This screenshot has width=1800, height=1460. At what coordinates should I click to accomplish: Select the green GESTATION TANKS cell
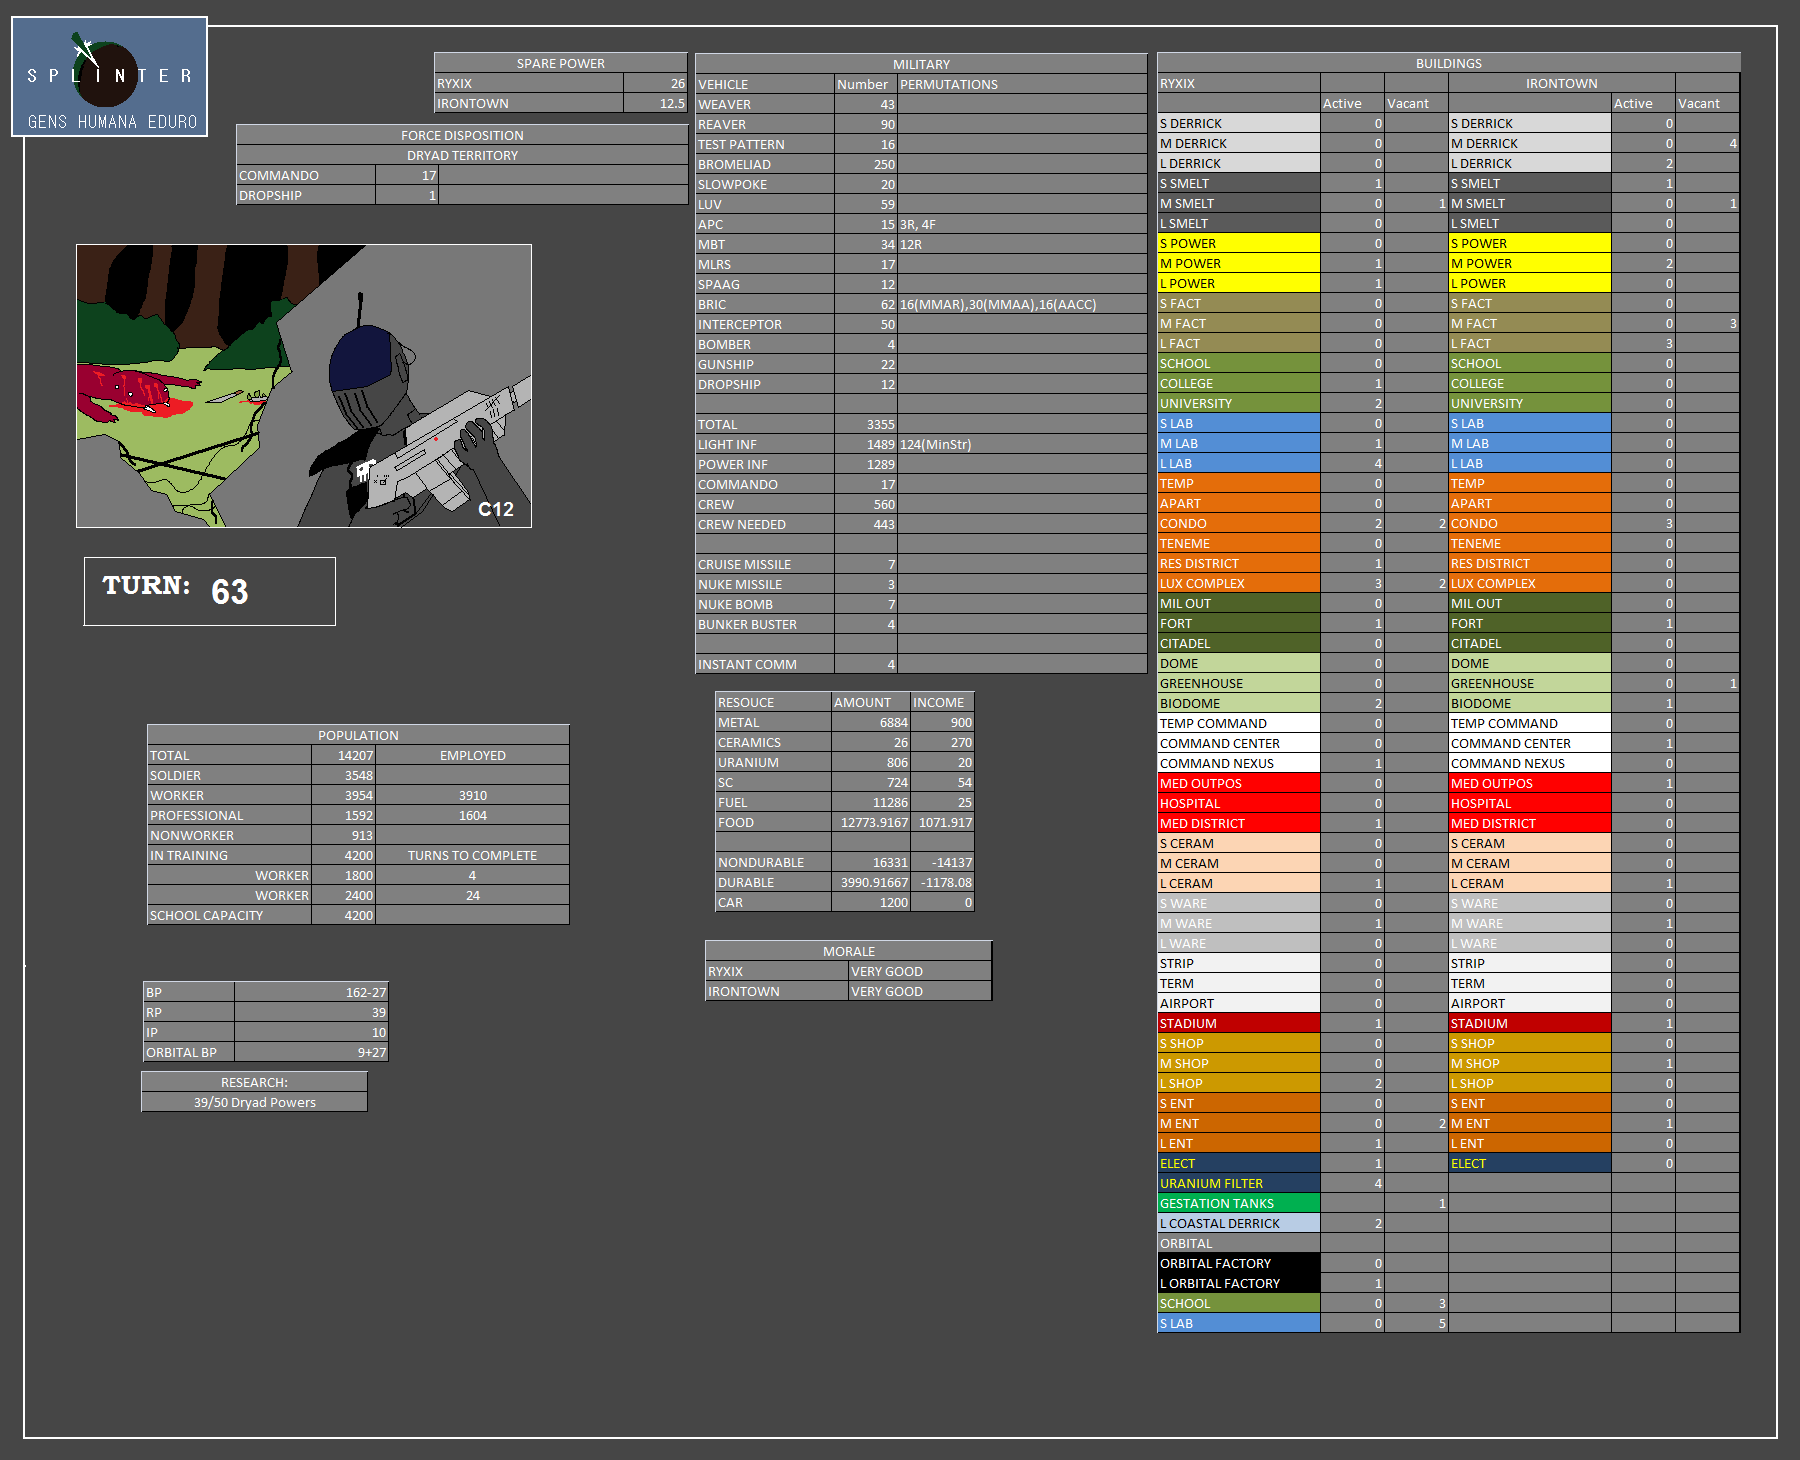[1238, 1203]
